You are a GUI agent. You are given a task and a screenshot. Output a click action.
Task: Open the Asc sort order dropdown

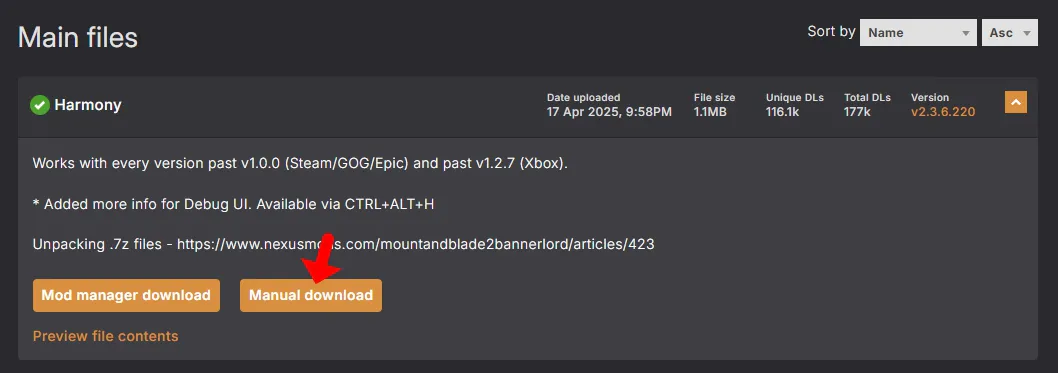(x=1009, y=32)
